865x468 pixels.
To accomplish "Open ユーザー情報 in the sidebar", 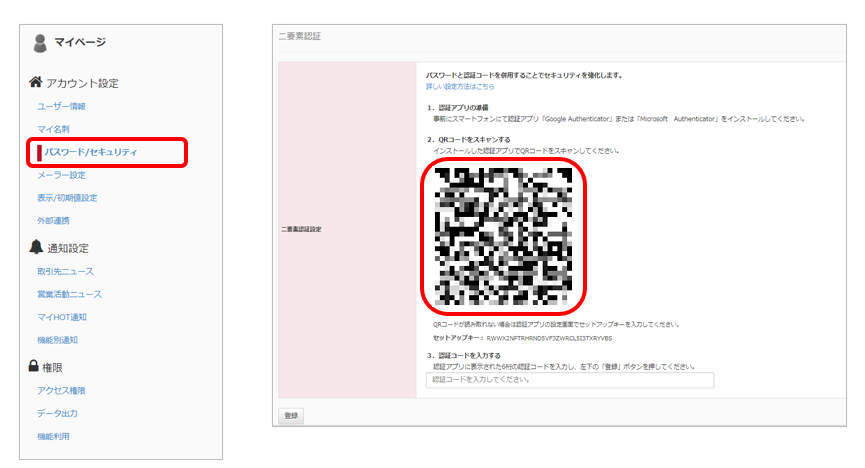I will [61, 106].
